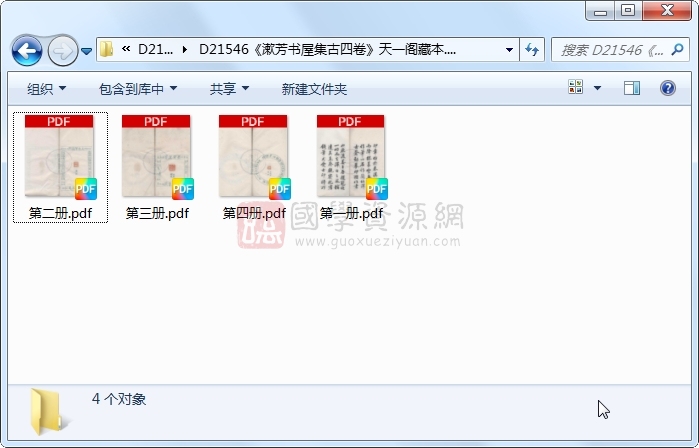This screenshot has width=699, height=448.
Task: Click the folder icon in address bar
Action: tap(106, 49)
